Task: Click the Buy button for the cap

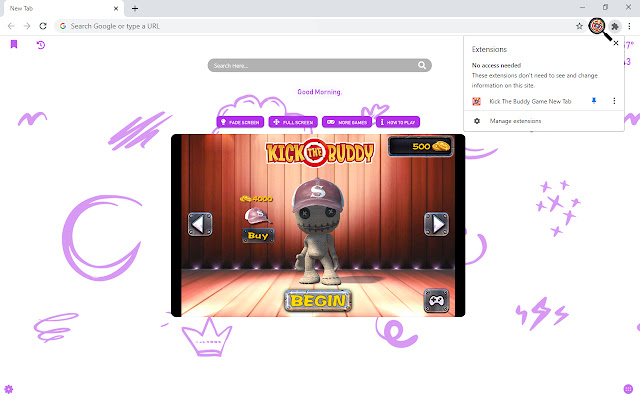Action: (258, 236)
